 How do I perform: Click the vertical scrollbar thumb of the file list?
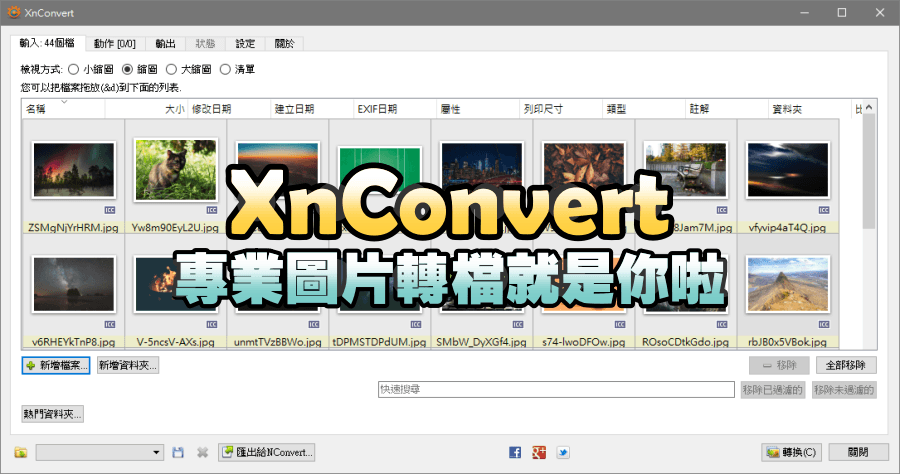pyautogui.click(x=869, y=170)
